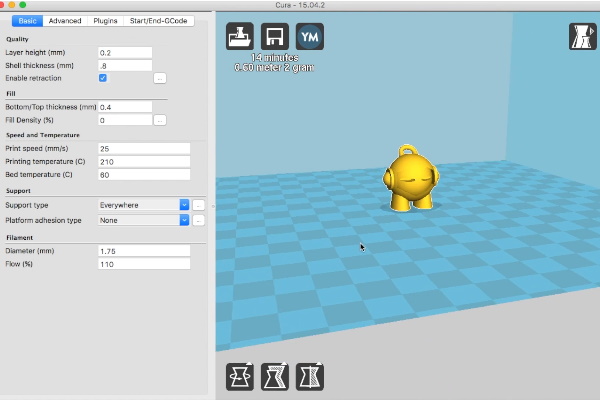Open the Plugins tab

pos(105,20)
